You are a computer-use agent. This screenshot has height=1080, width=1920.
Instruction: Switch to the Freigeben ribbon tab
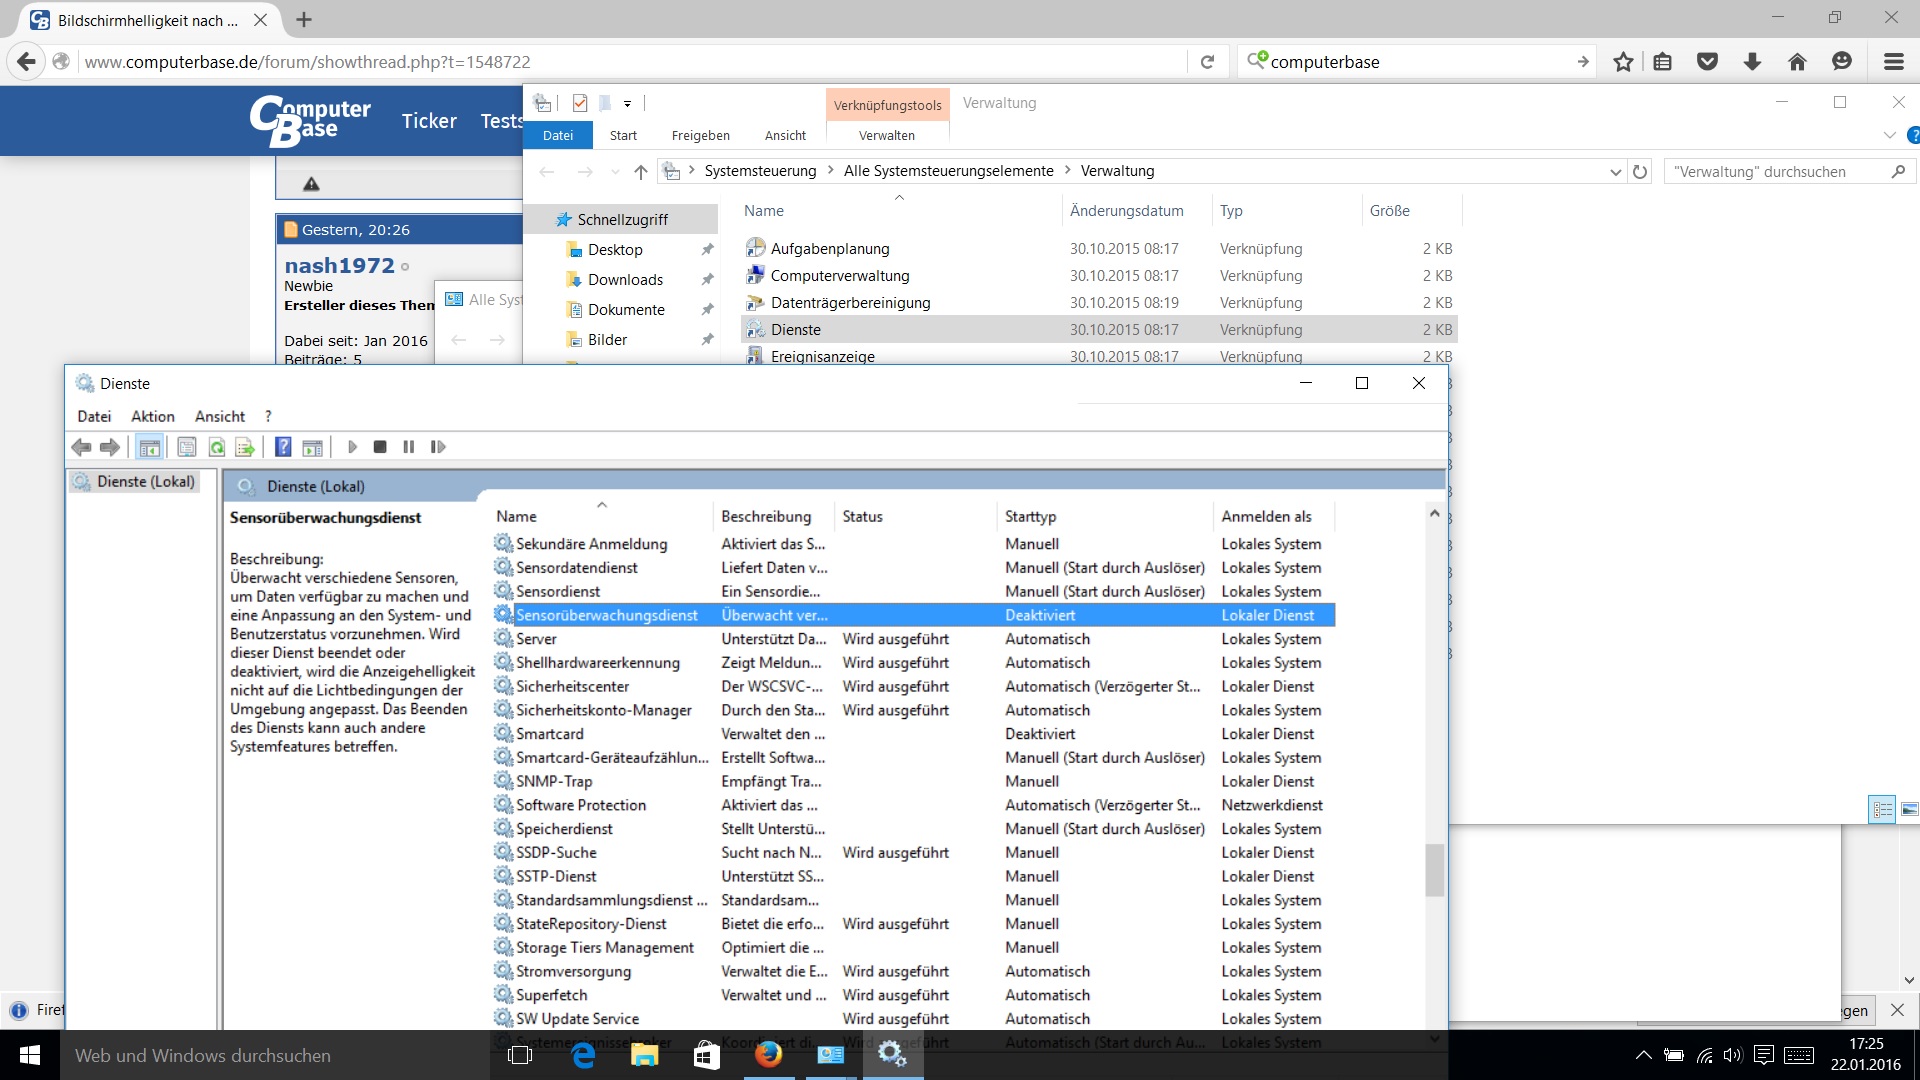[700, 135]
